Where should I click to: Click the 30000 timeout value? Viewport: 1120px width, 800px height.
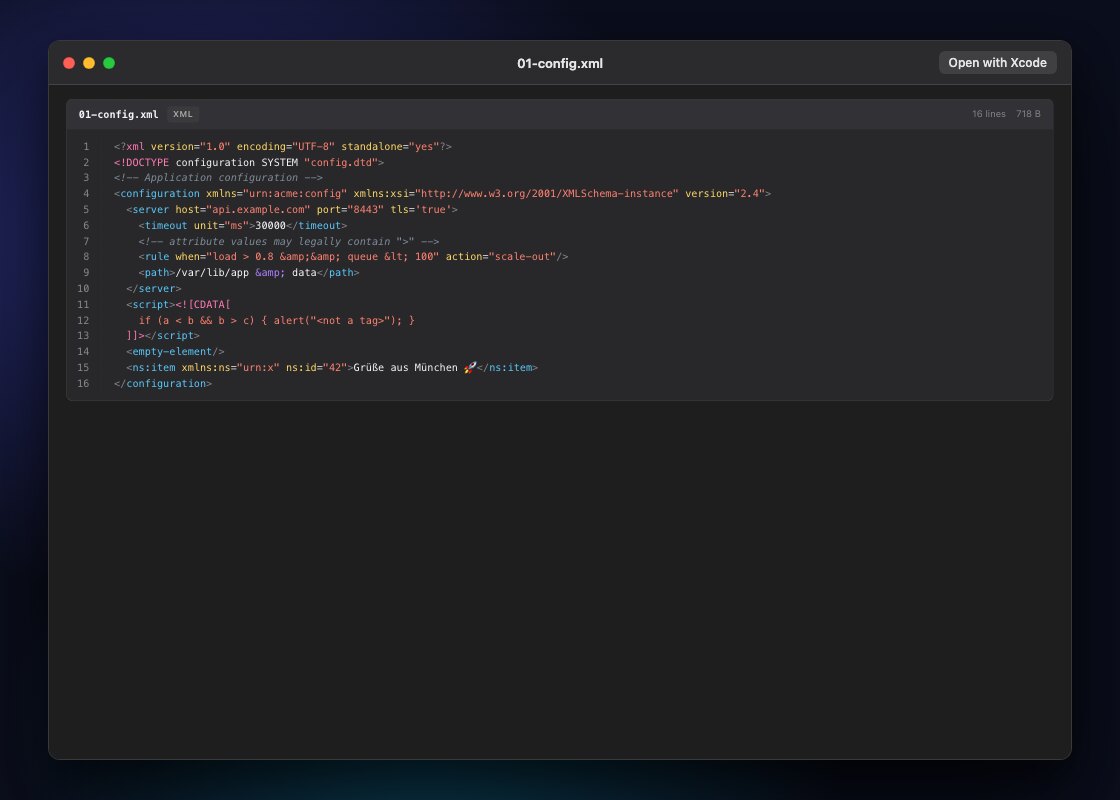point(270,226)
